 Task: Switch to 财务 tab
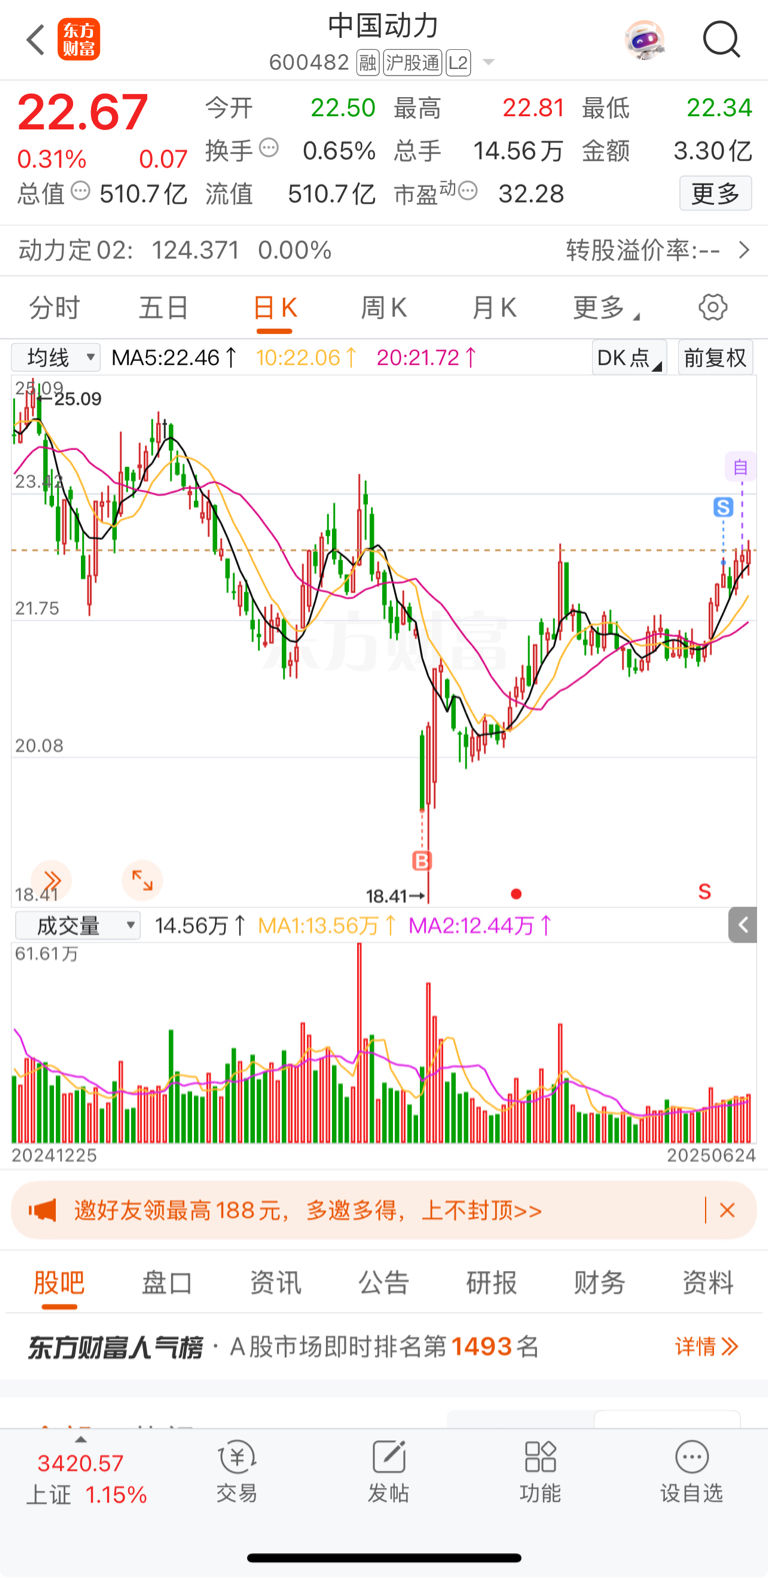[600, 1283]
